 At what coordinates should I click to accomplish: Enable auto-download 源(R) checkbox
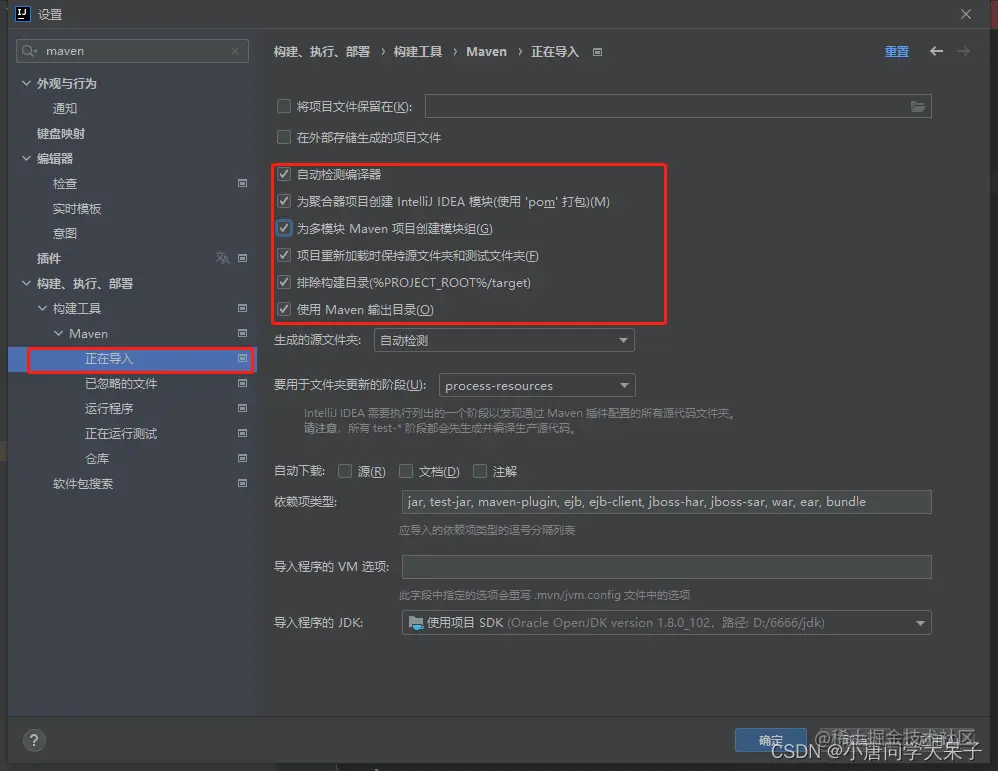(345, 471)
